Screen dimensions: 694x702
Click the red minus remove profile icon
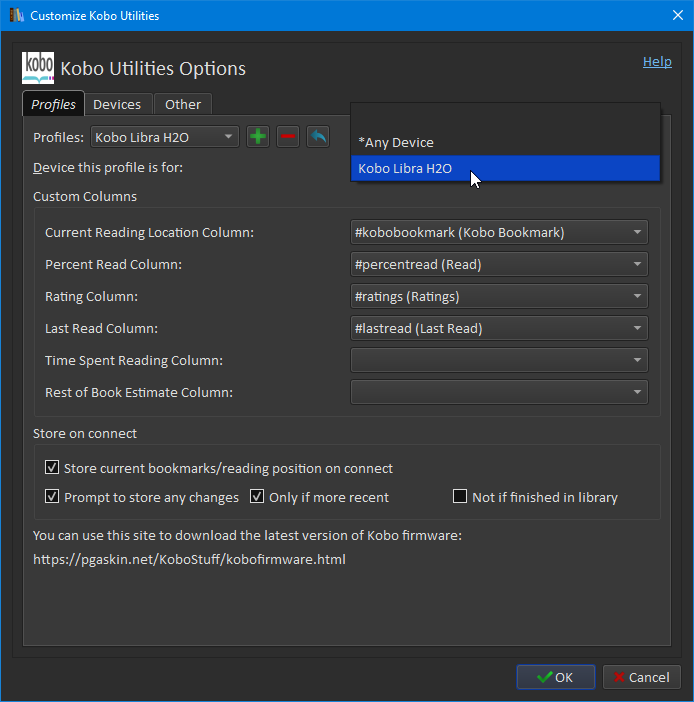point(288,137)
